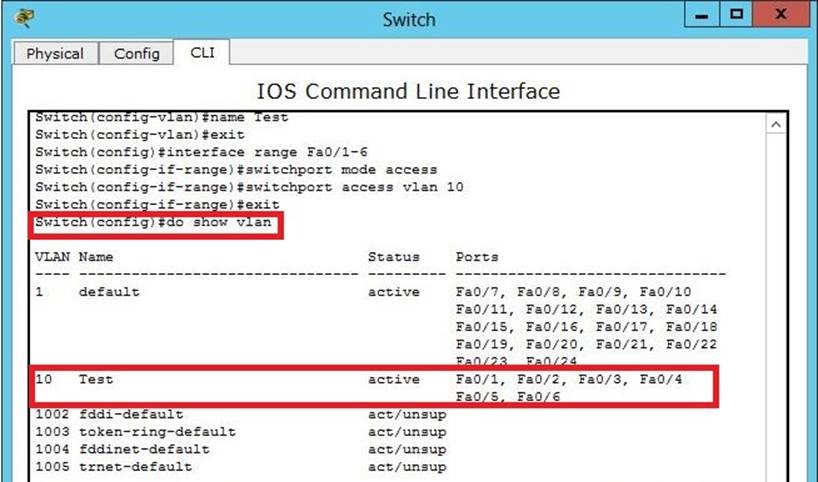The height and width of the screenshot is (482, 818).
Task: Click the 'Test' VLAN 10 name
Action: [96, 379]
